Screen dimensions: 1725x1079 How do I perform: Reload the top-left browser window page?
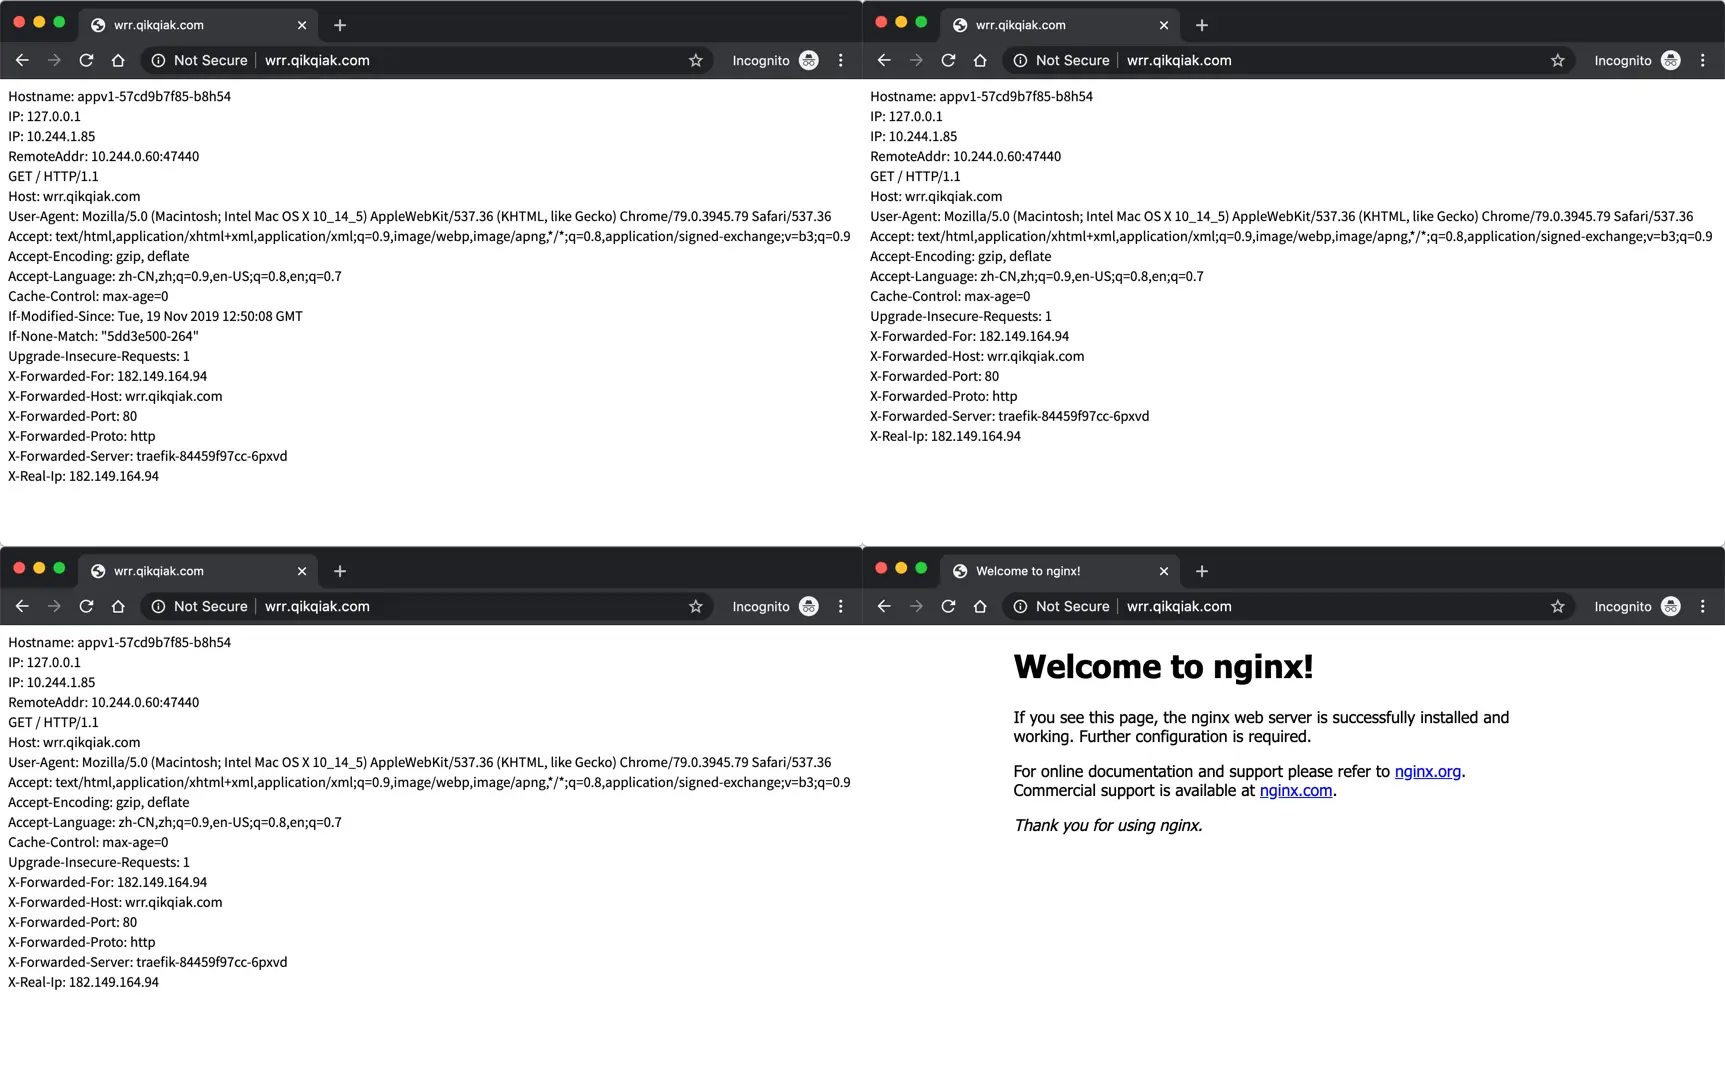coord(86,60)
